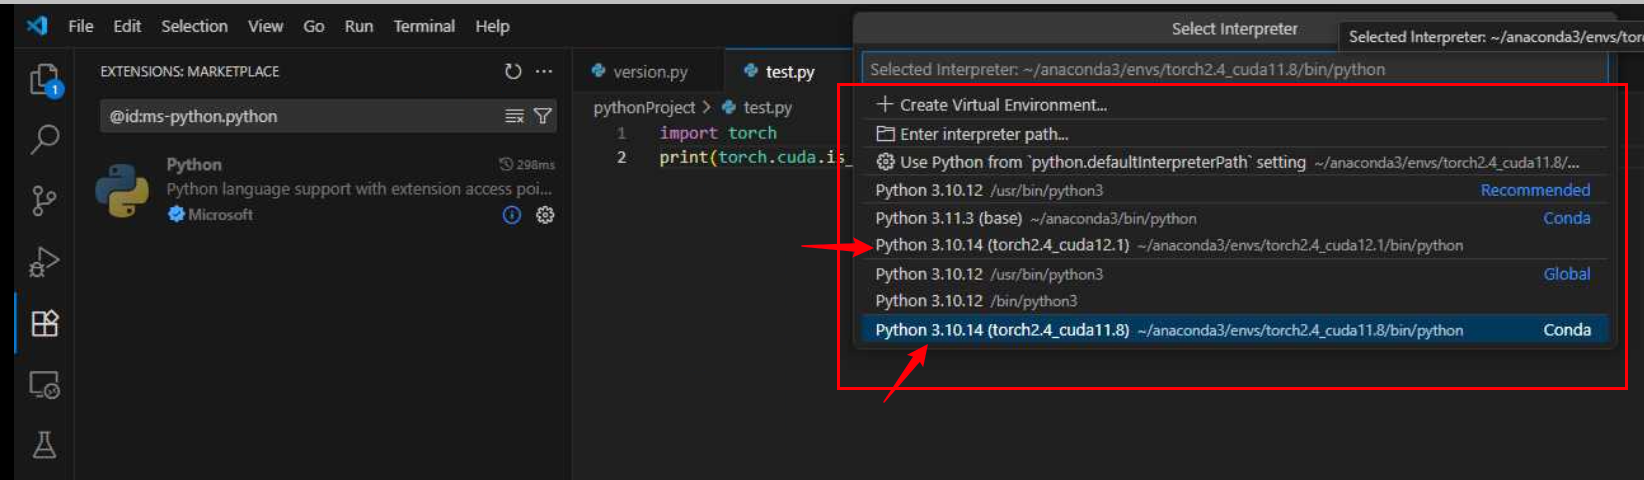Refresh the extensions marketplace list
Viewport: 1644px width, 480px height.
(x=513, y=71)
